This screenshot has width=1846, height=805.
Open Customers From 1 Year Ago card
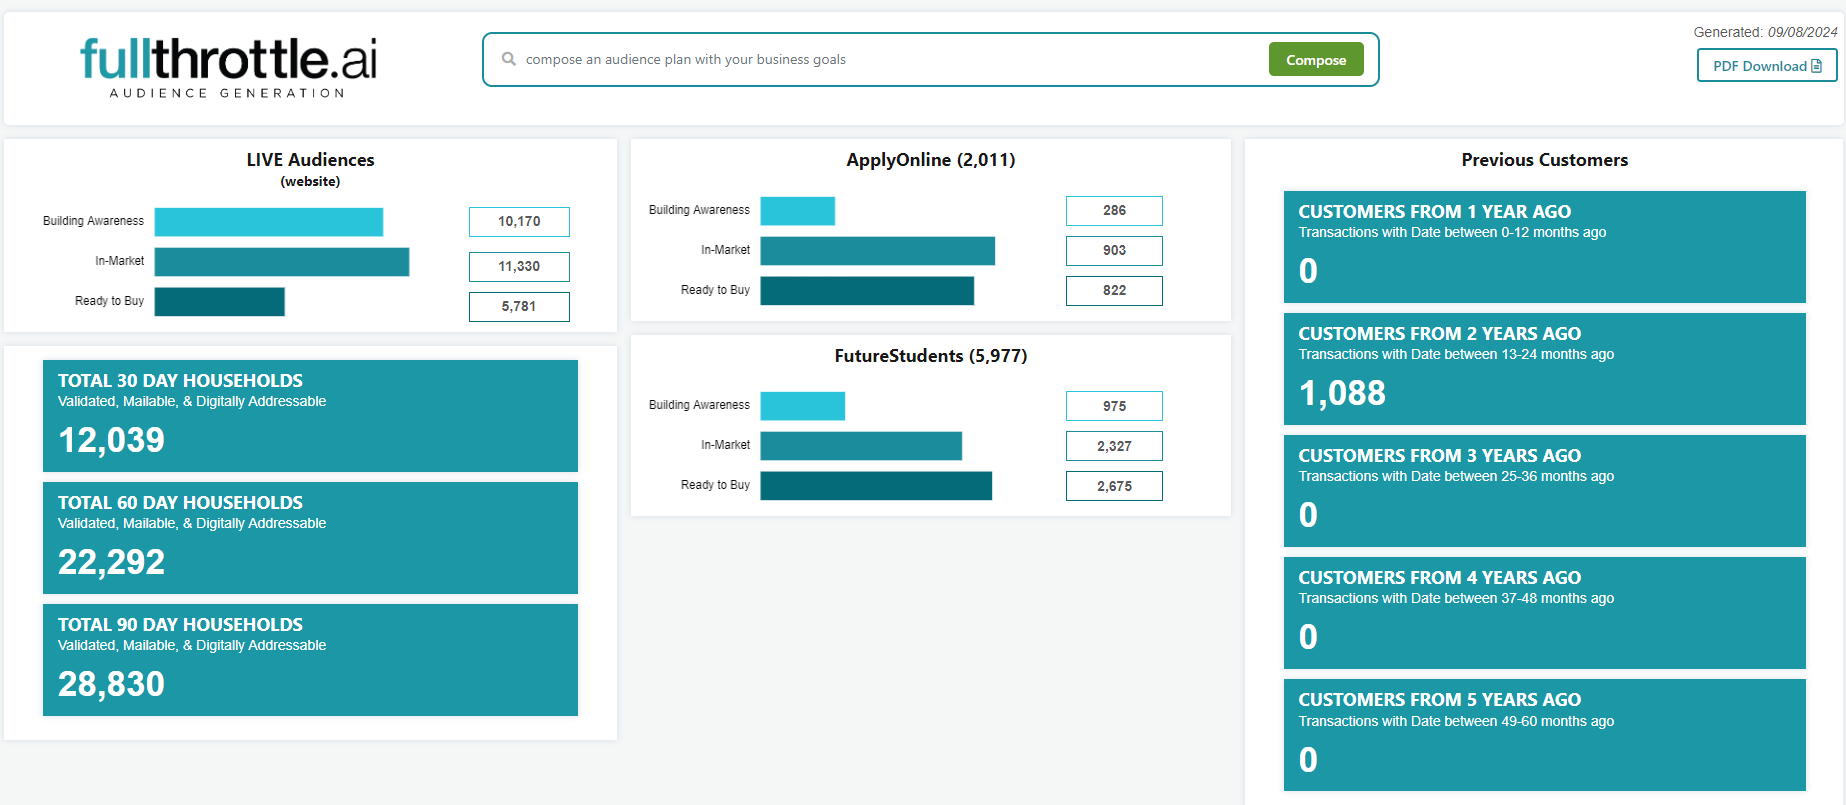coord(1544,247)
